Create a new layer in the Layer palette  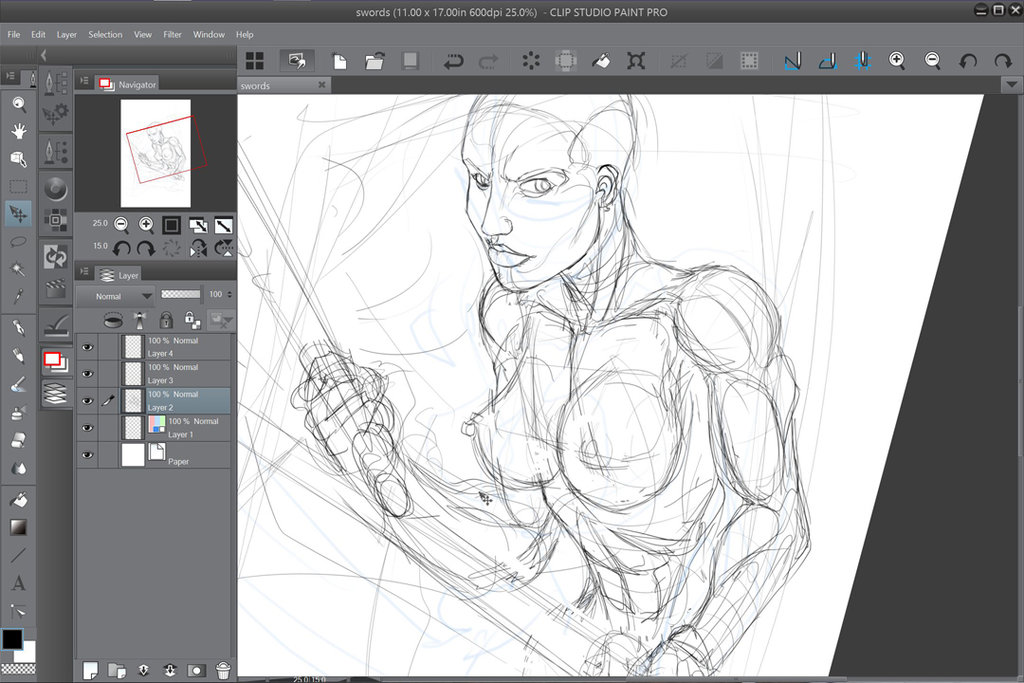tap(91, 670)
